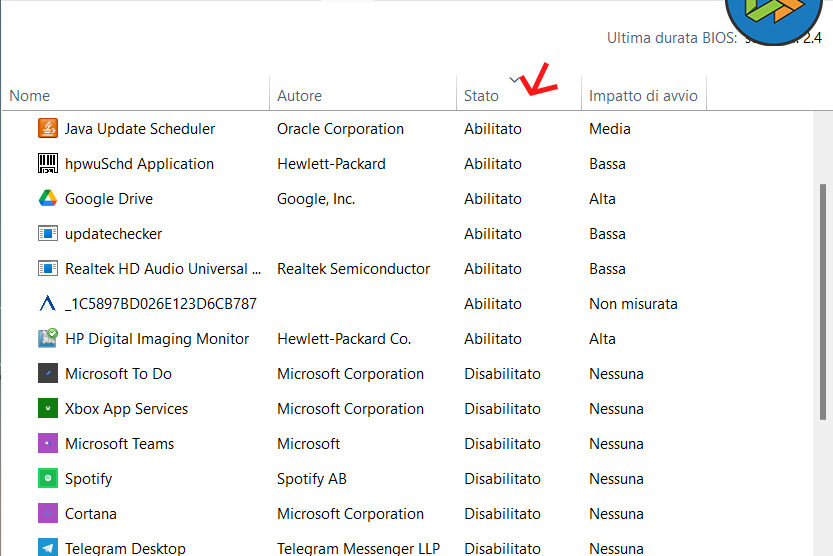The width and height of the screenshot is (833, 556).
Task: Click the updatechecker icon
Action: [x=48, y=234]
